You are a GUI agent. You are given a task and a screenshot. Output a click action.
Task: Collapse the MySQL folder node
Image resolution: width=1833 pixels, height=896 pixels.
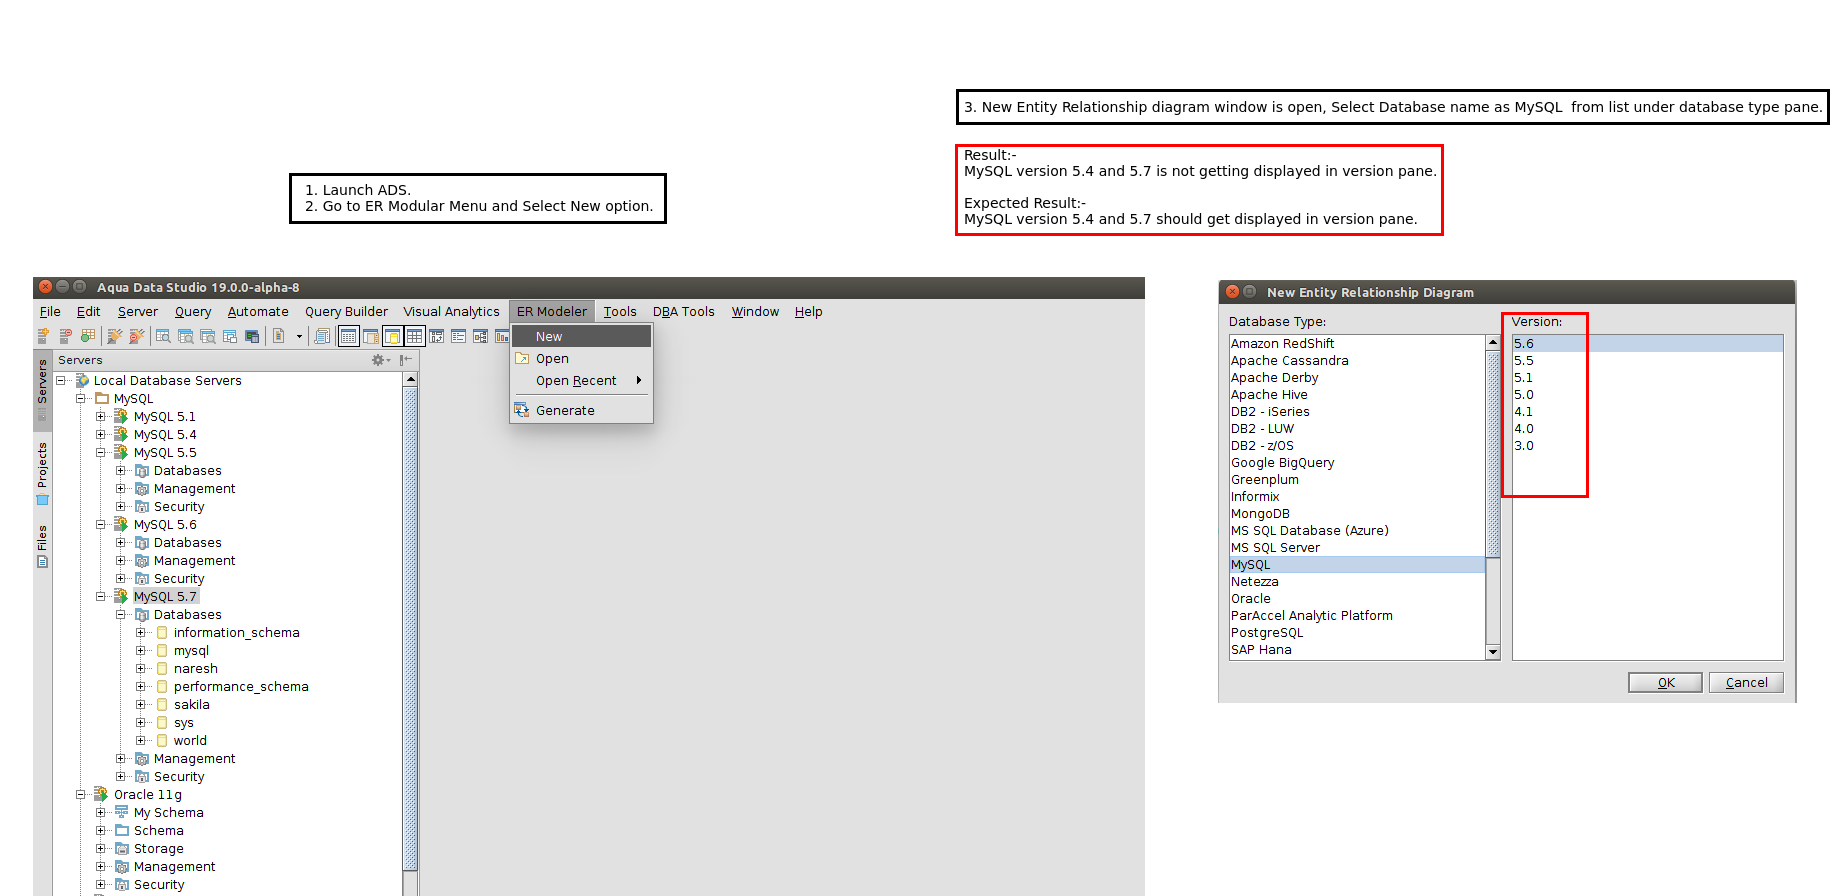81,399
